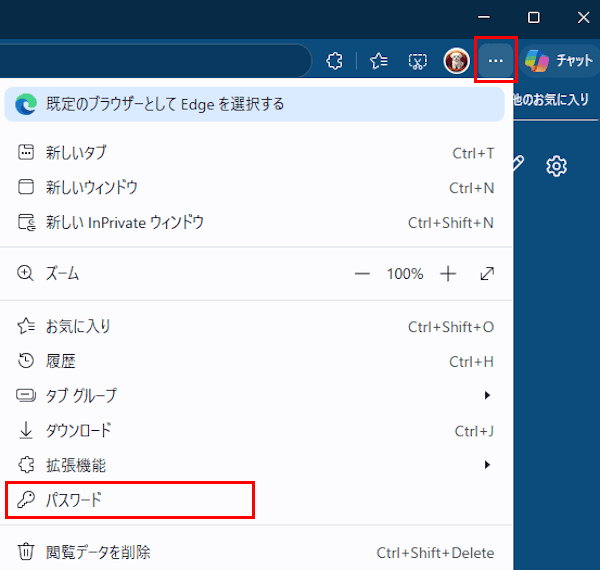Open the Extensions puzzle icon in toolbar
This screenshot has width=600, height=570.
coord(334,61)
